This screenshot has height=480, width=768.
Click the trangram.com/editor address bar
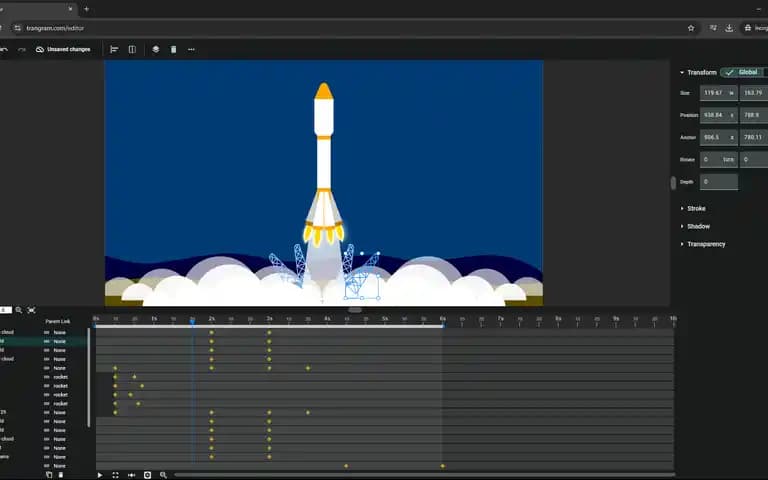point(55,28)
